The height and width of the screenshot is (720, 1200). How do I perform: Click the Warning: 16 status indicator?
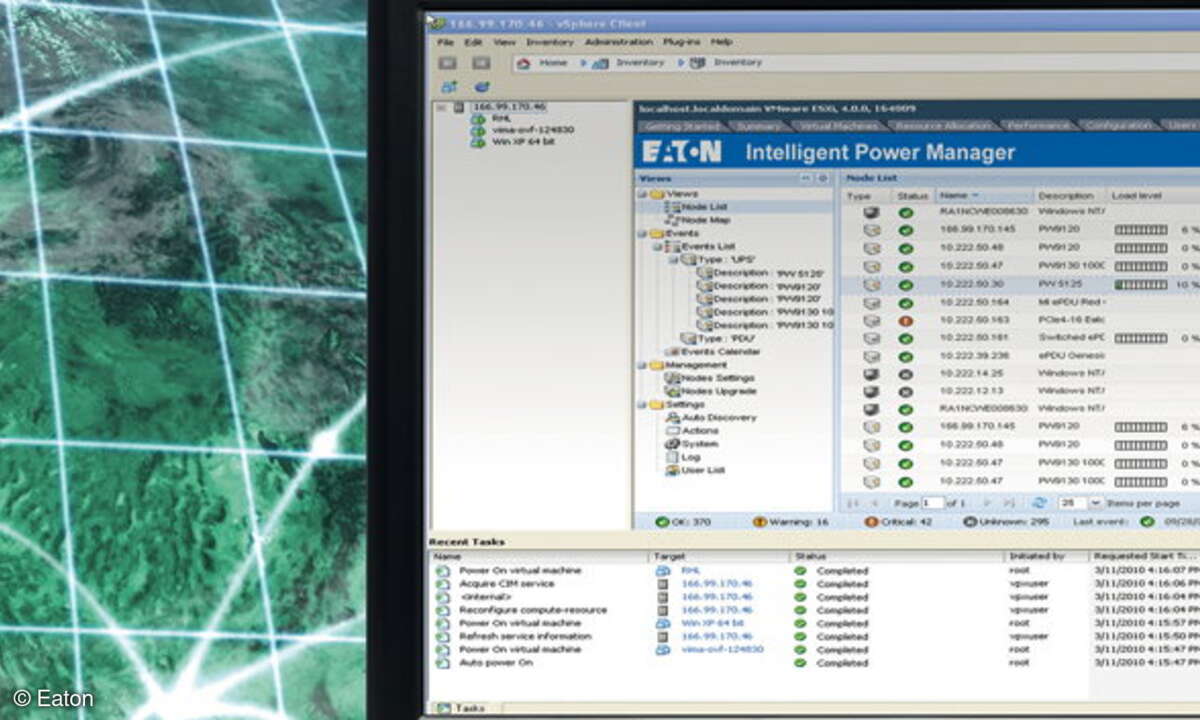coord(790,521)
